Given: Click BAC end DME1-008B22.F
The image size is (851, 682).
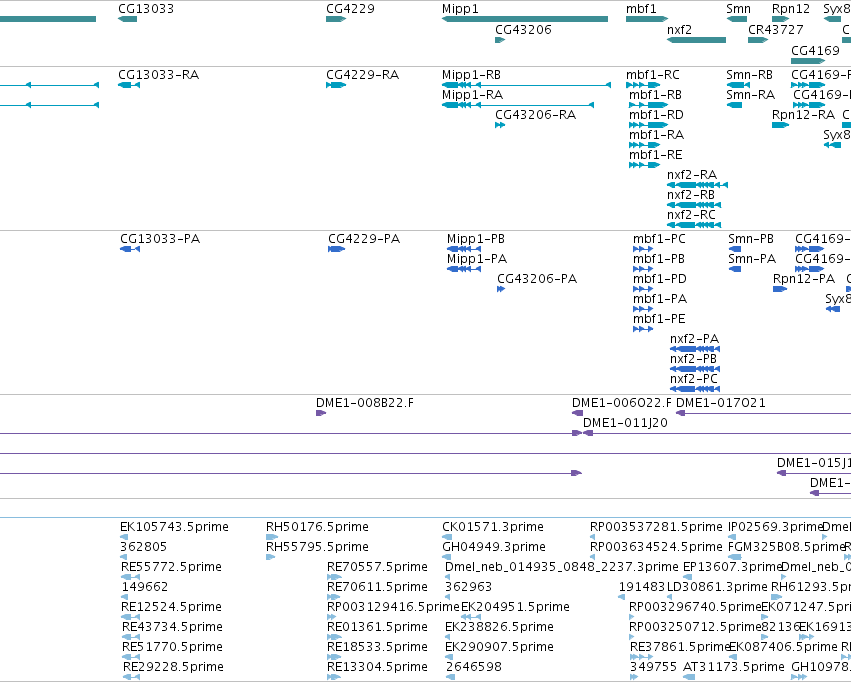Looking at the screenshot, I should click(x=365, y=403).
